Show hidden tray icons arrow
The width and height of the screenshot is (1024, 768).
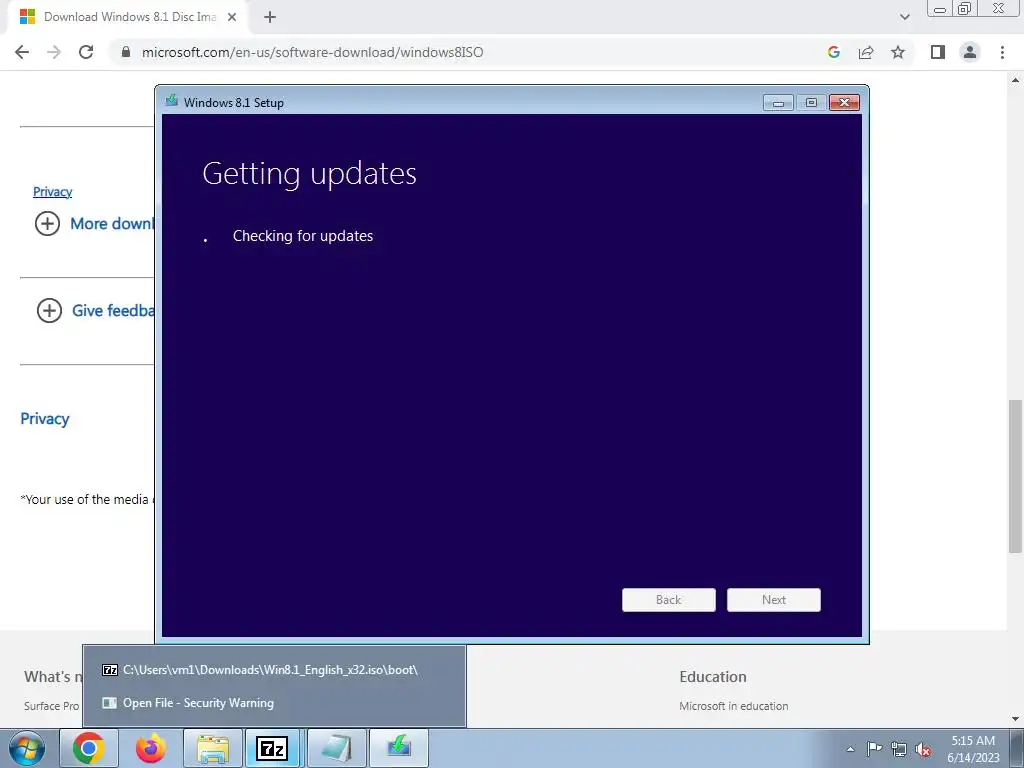pos(850,749)
